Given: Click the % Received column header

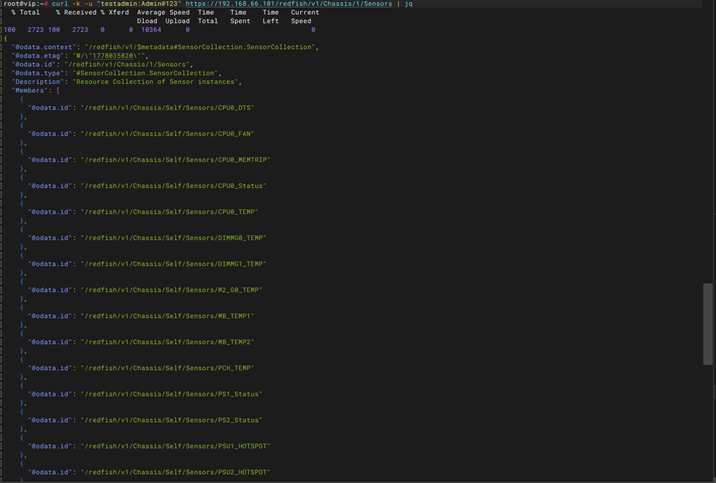Looking at the screenshot, I should click(76, 12).
